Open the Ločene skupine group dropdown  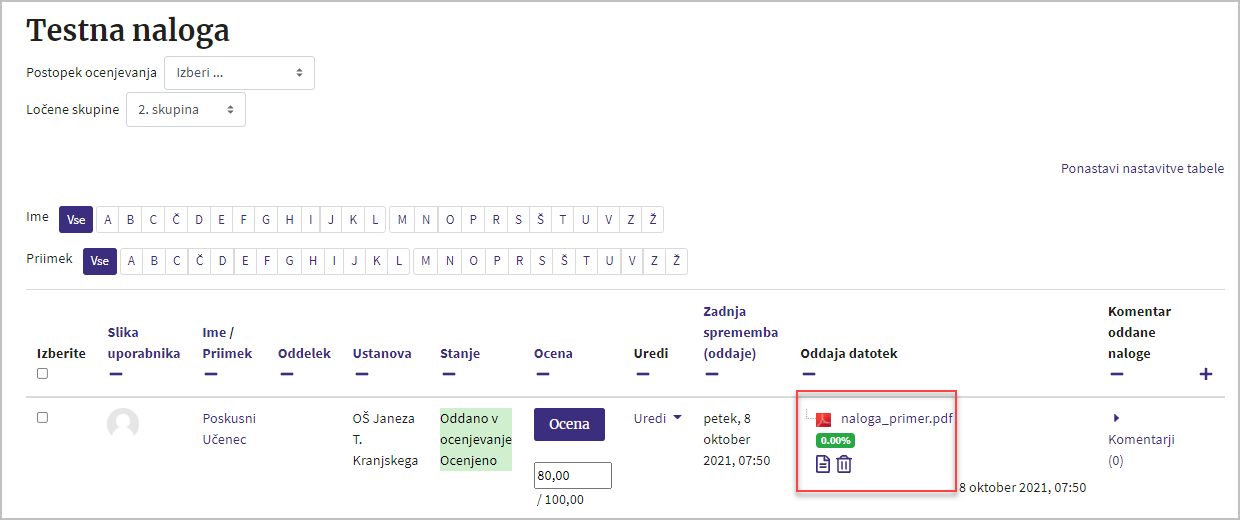click(185, 109)
